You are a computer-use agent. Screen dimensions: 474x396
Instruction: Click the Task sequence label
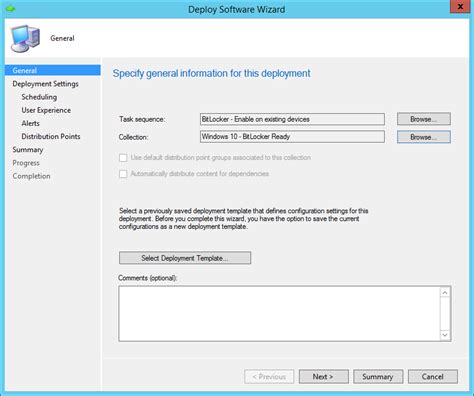pyautogui.click(x=142, y=119)
